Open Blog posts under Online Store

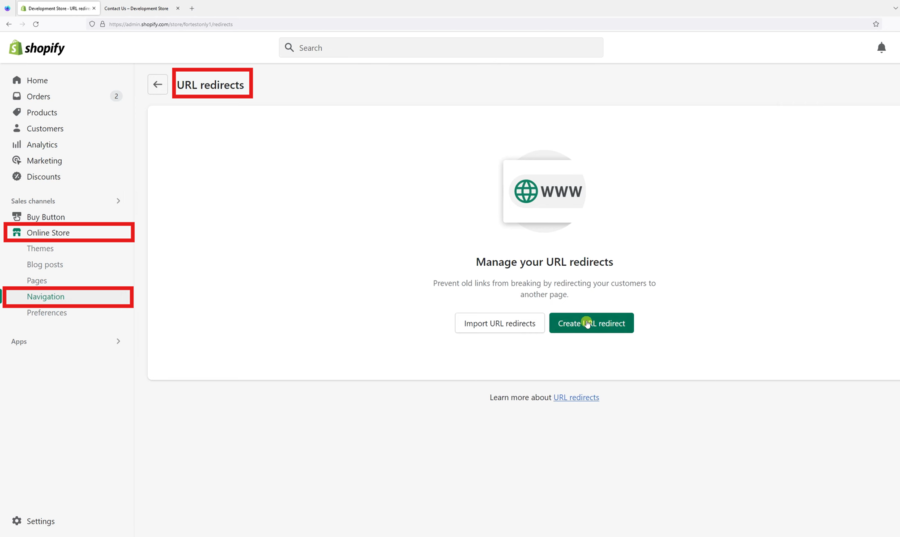click(x=45, y=264)
